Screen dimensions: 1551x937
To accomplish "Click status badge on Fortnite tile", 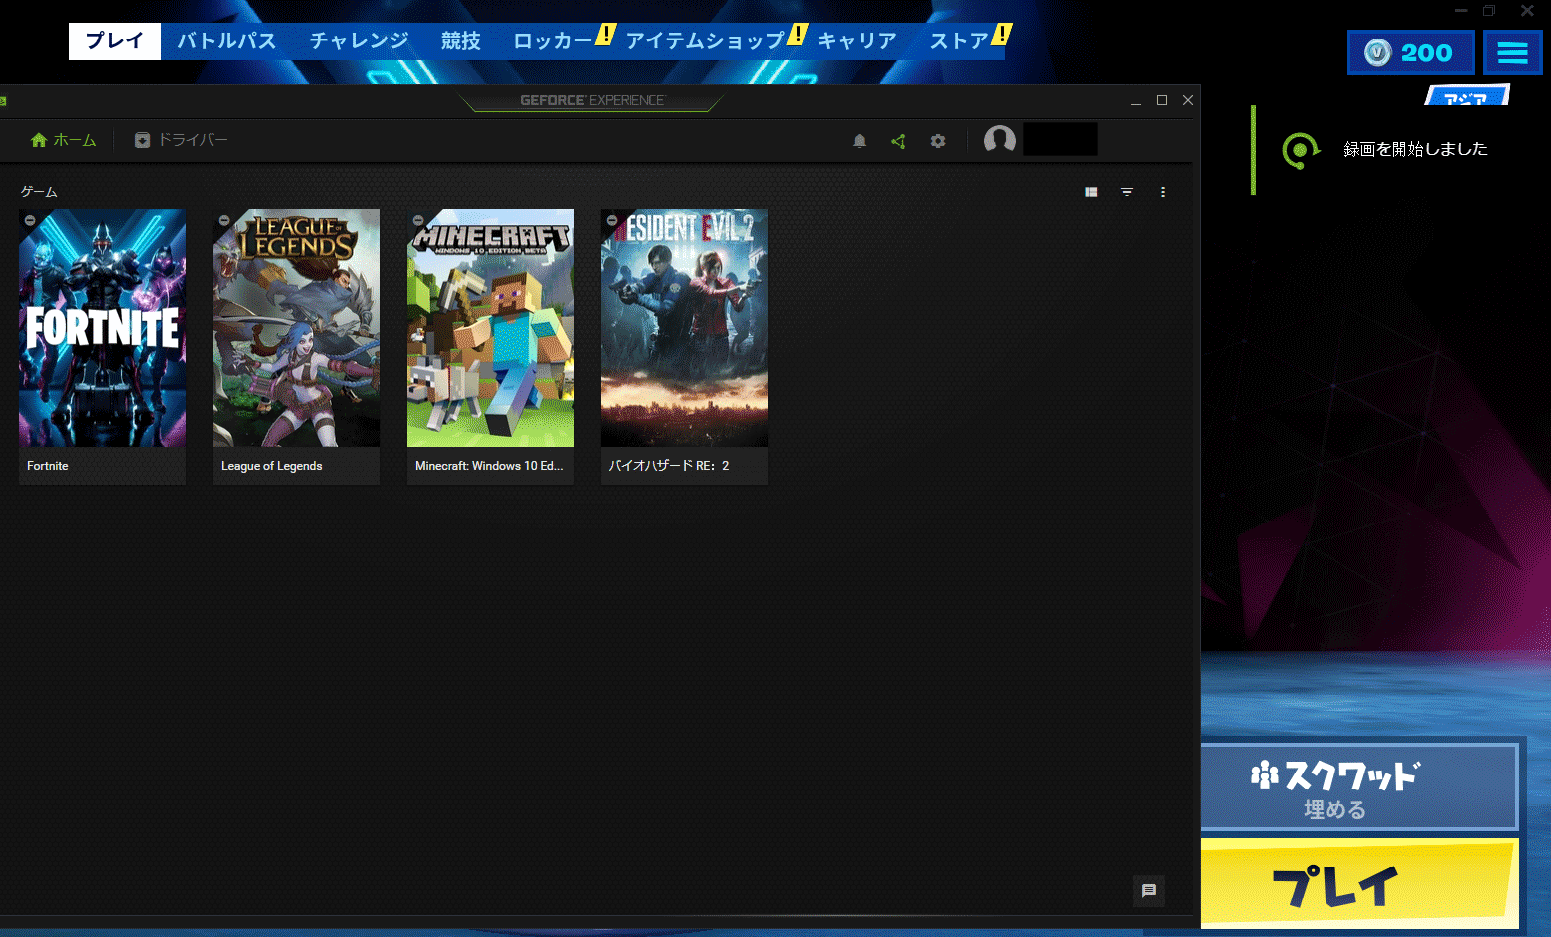I will (x=30, y=220).
